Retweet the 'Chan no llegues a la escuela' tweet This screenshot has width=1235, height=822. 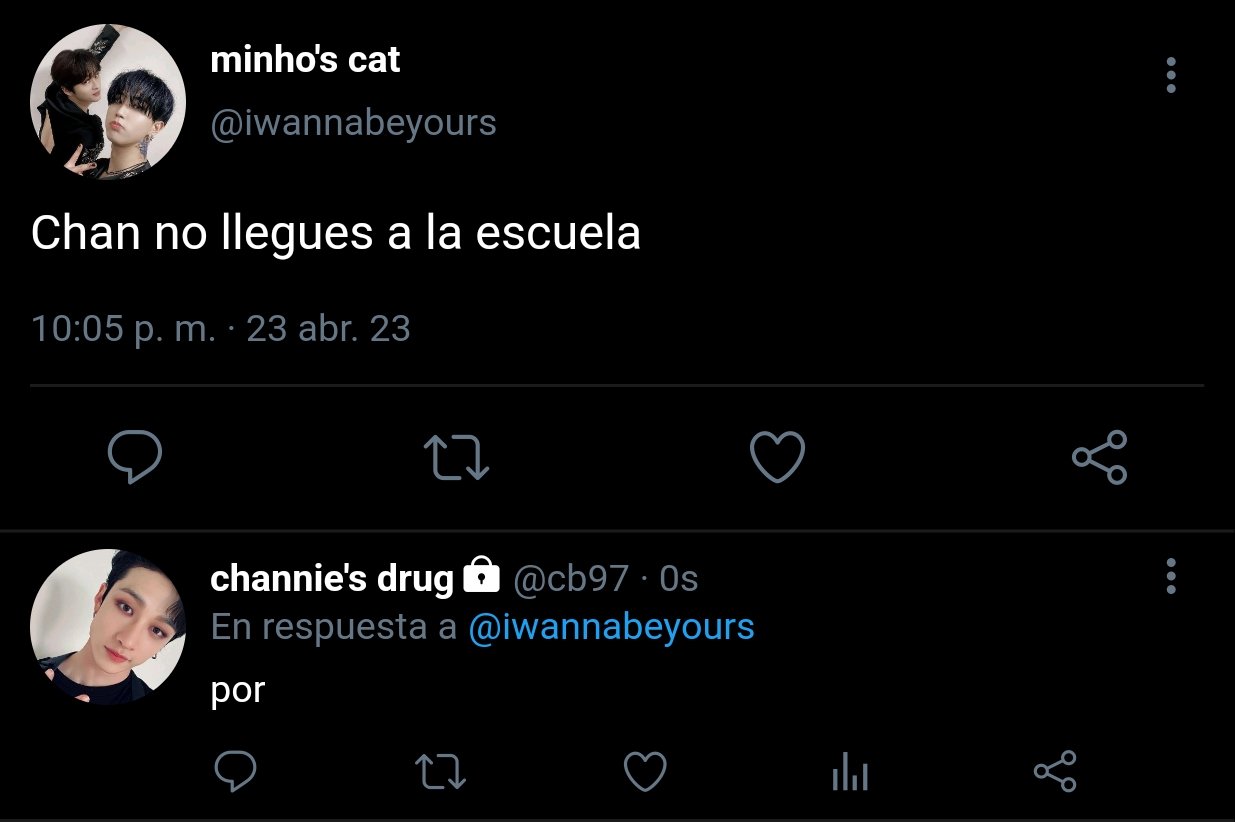tap(456, 458)
